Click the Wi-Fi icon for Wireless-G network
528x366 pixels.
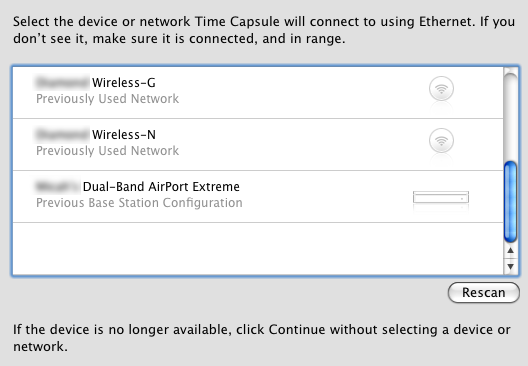441,89
